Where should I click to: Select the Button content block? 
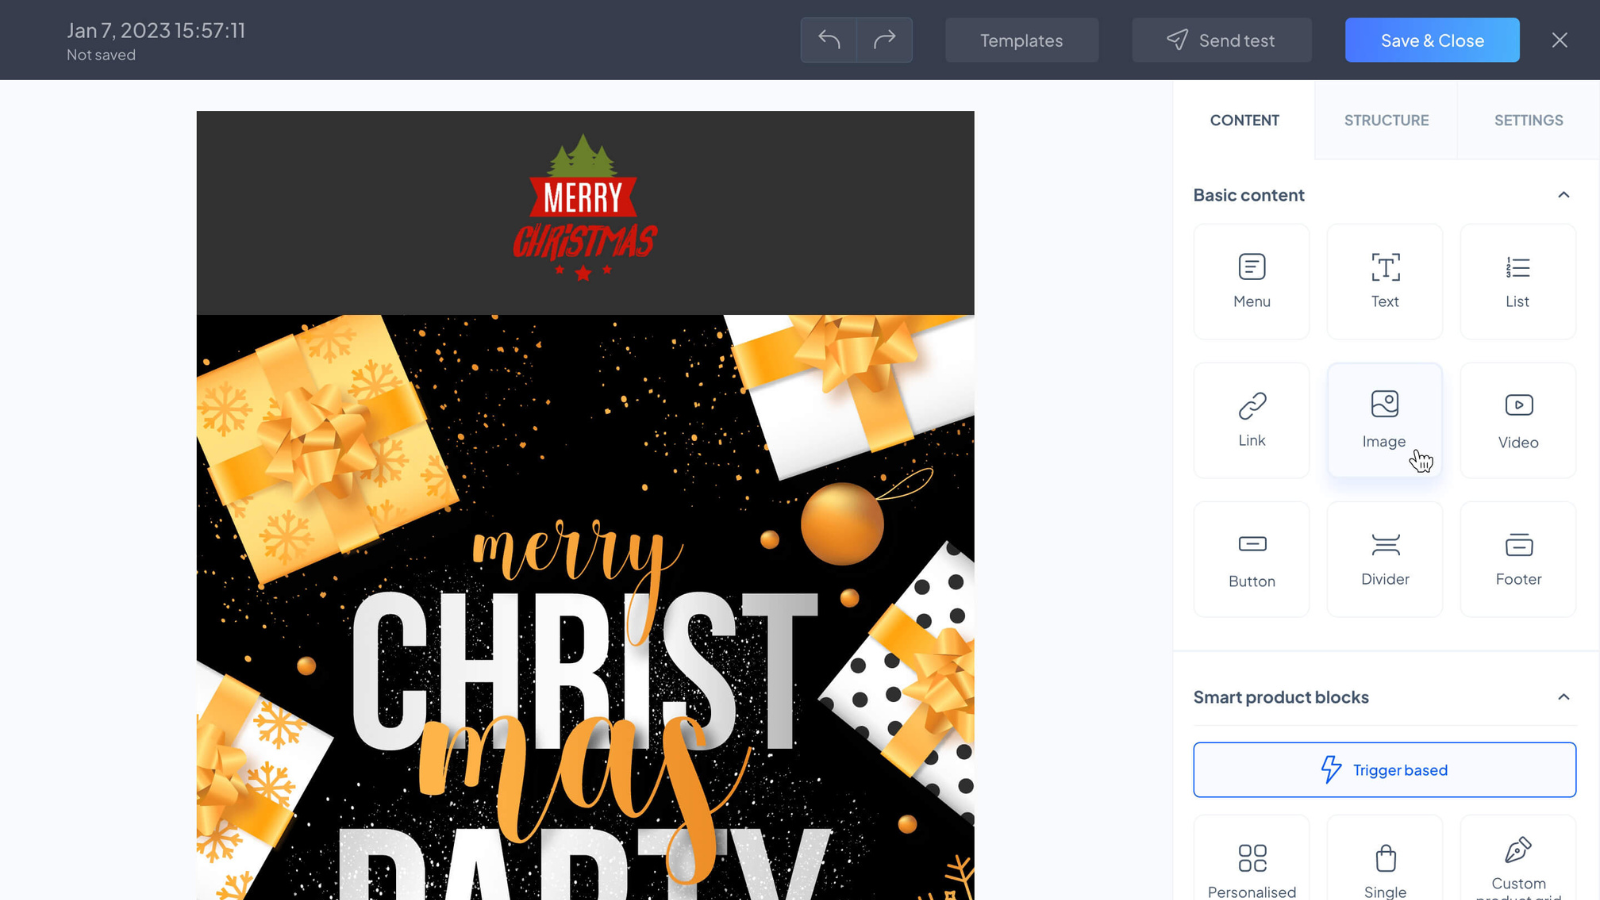tap(1251, 559)
